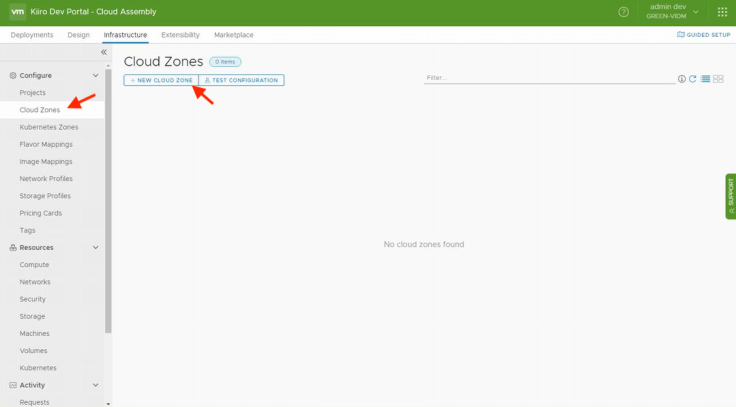736x407 pixels.
Task: Click Kiiro Dev Portal title text
Action: tap(93, 12)
